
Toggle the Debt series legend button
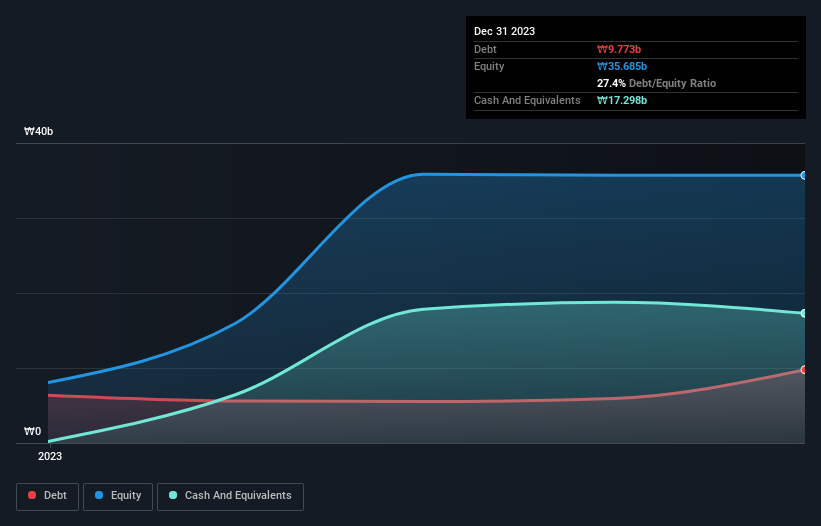coord(47,496)
